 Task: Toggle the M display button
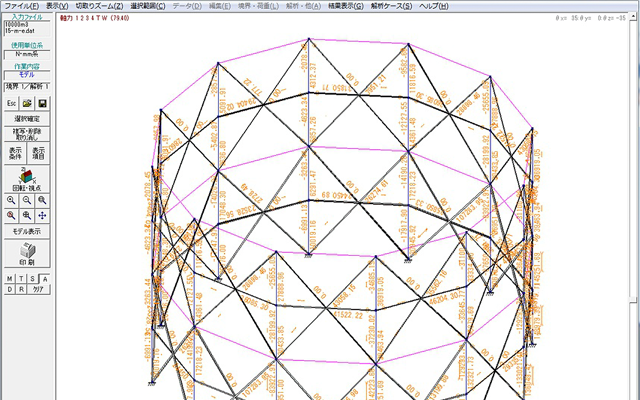coord(9,278)
